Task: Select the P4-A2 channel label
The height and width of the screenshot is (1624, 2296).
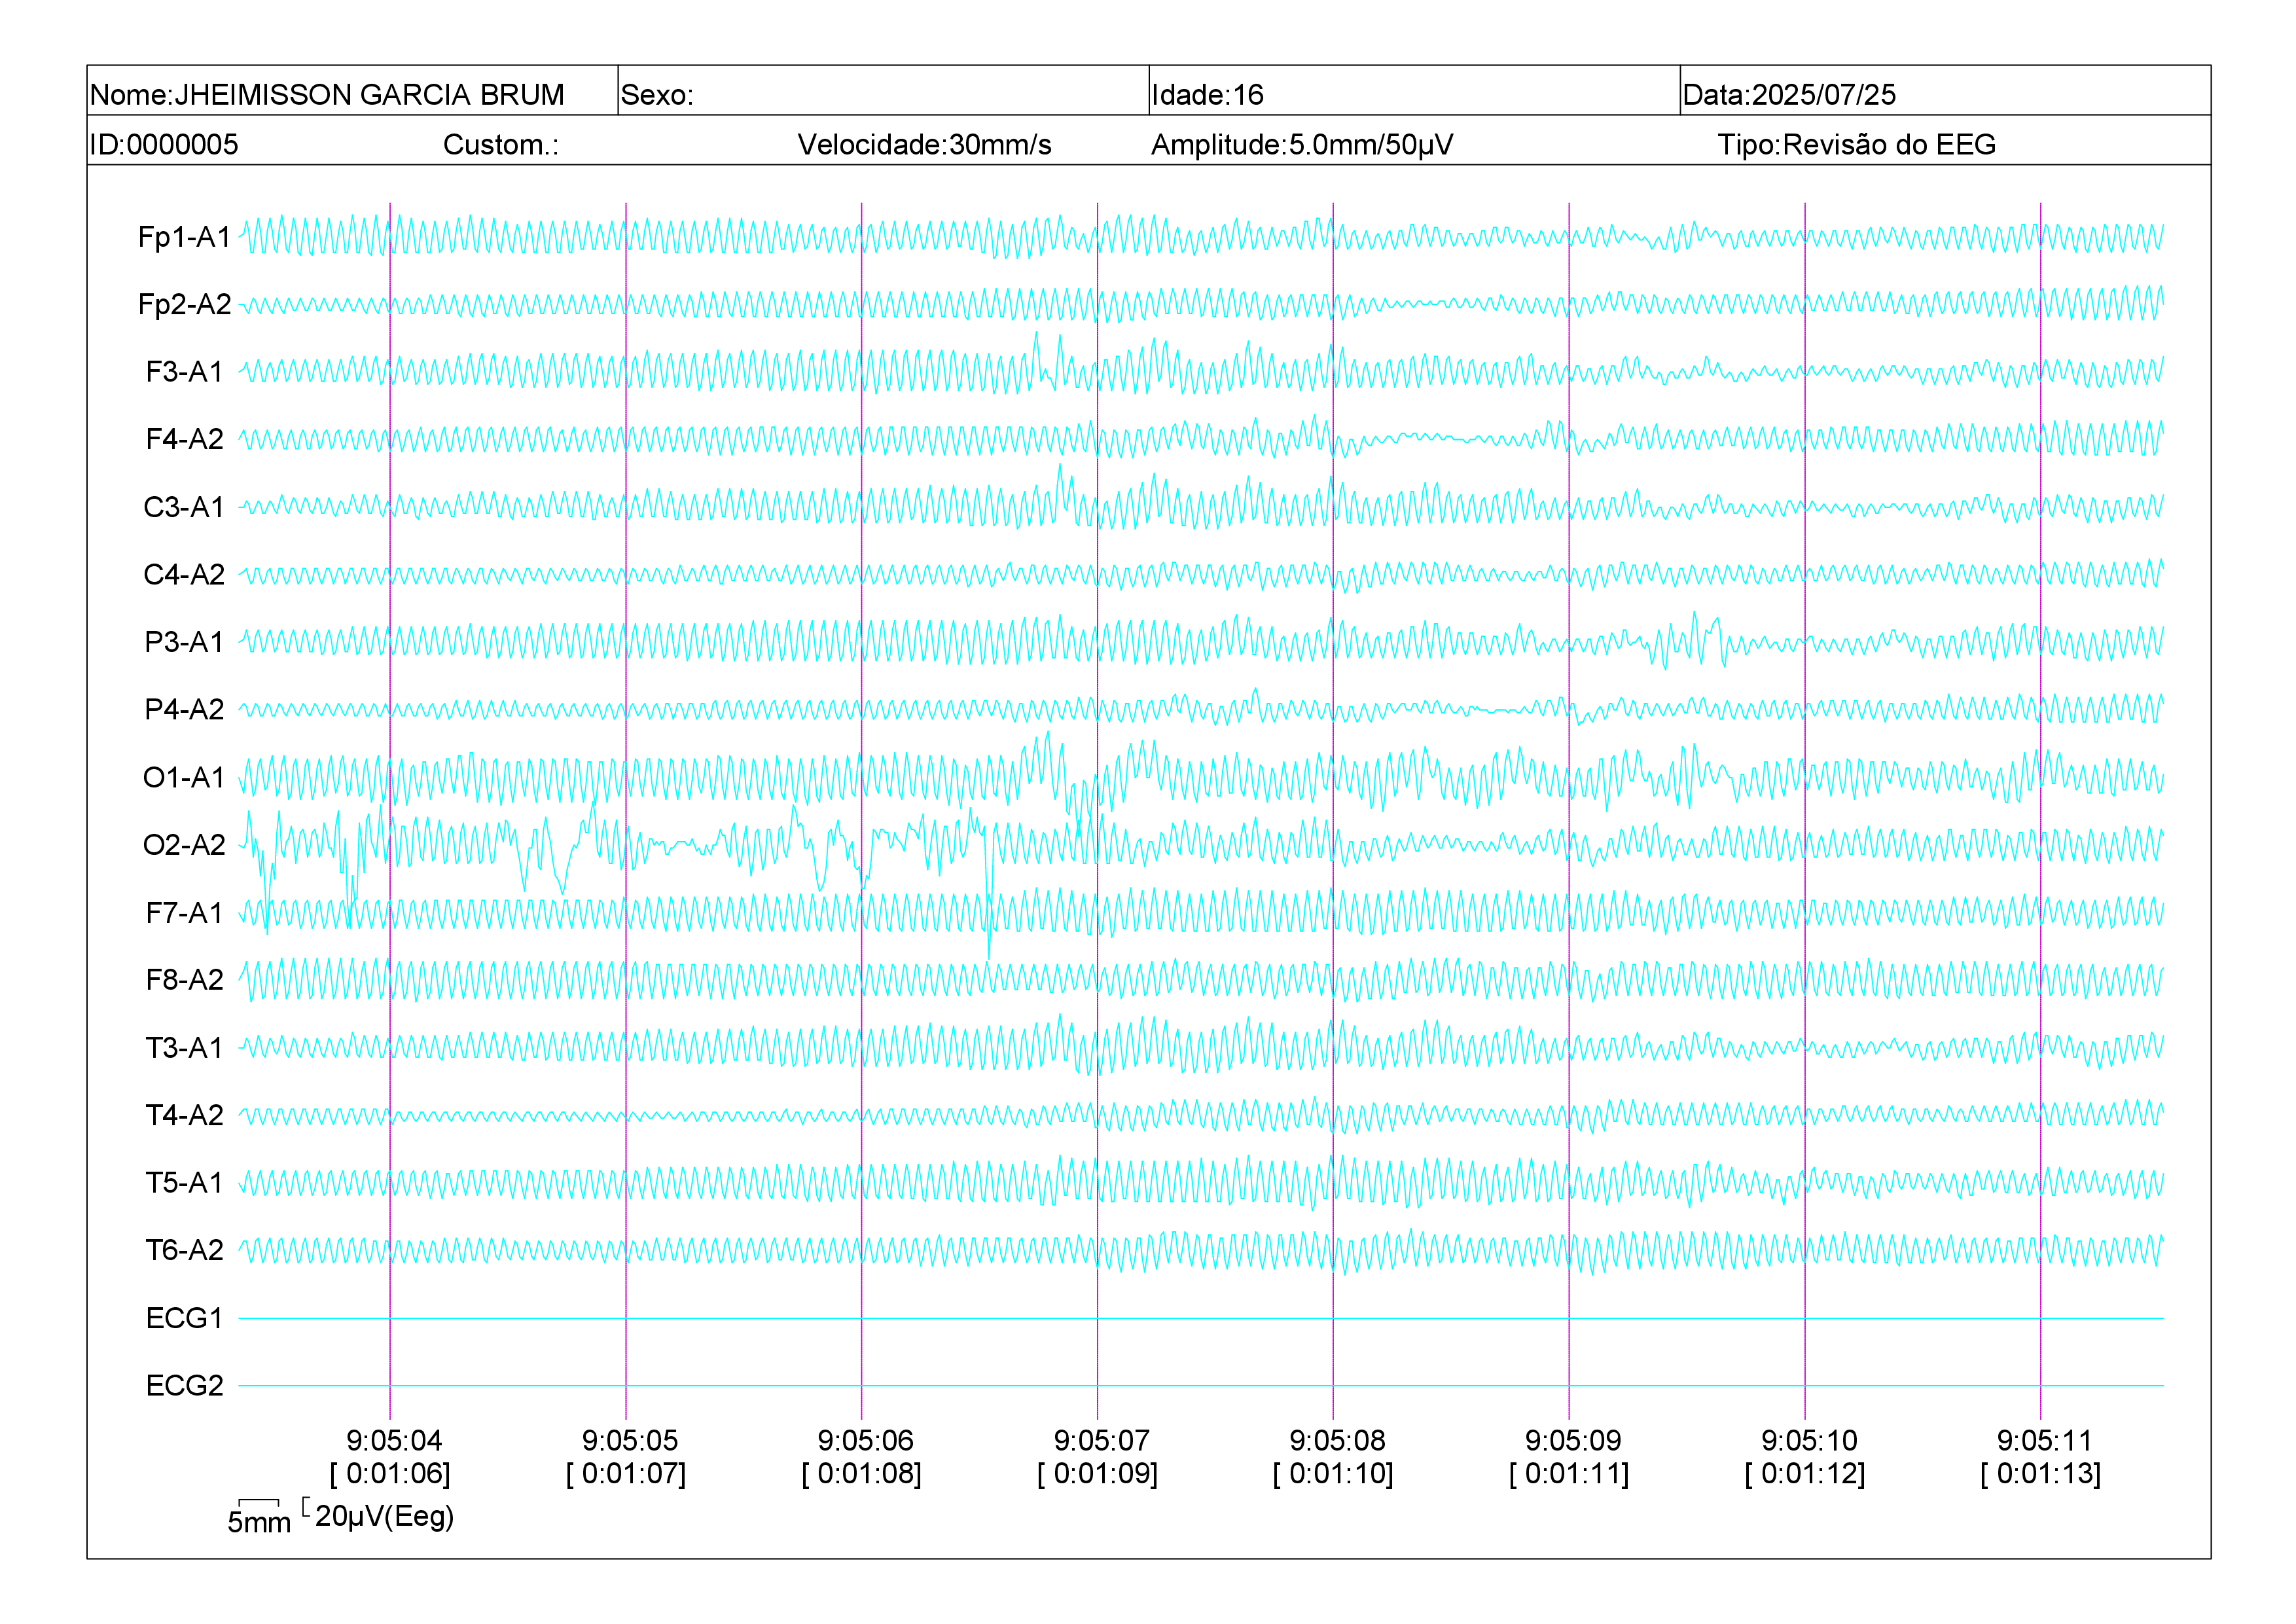Action: [185, 709]
